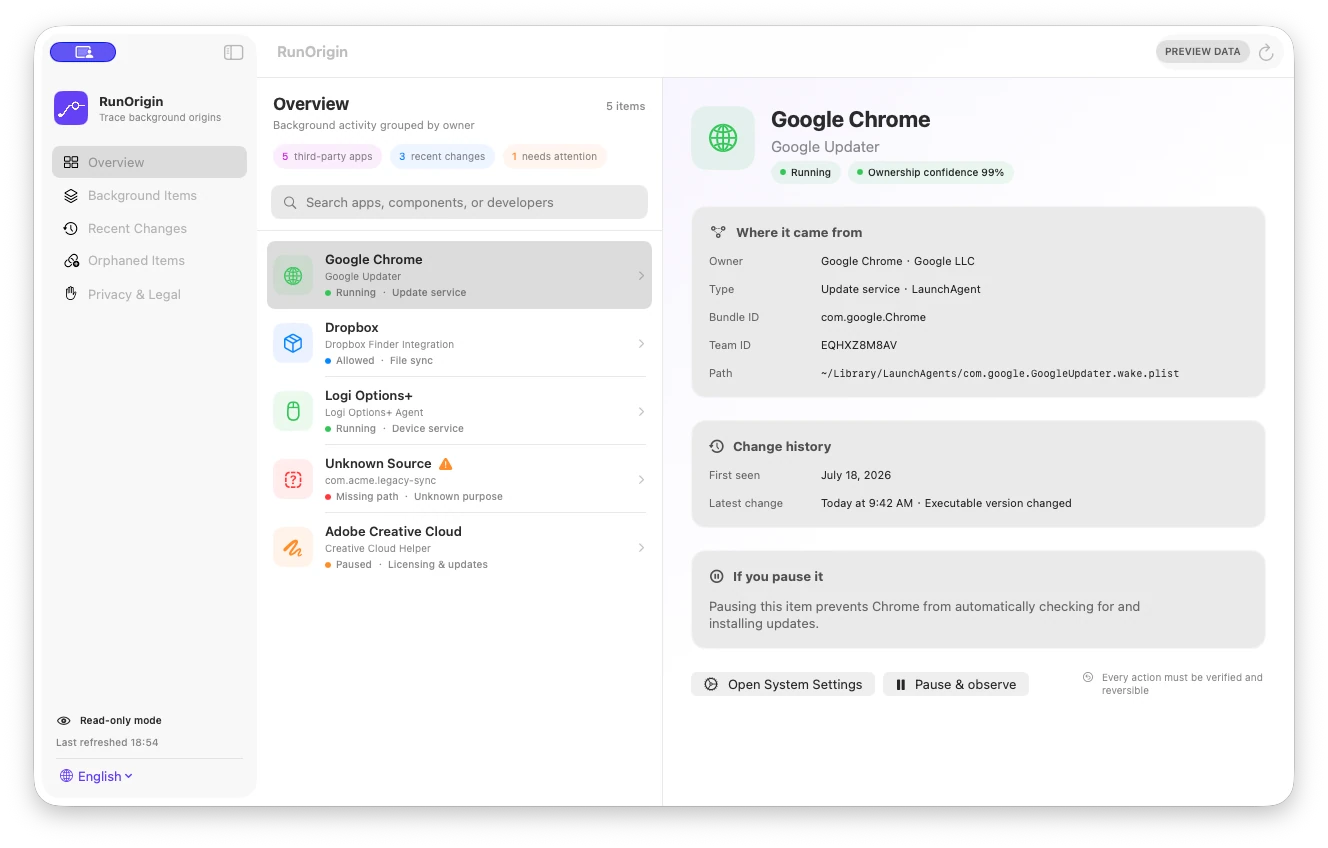Open the Overview sidebar section
The height and width of the screenshot is (848, 1328).
point(149,162)
